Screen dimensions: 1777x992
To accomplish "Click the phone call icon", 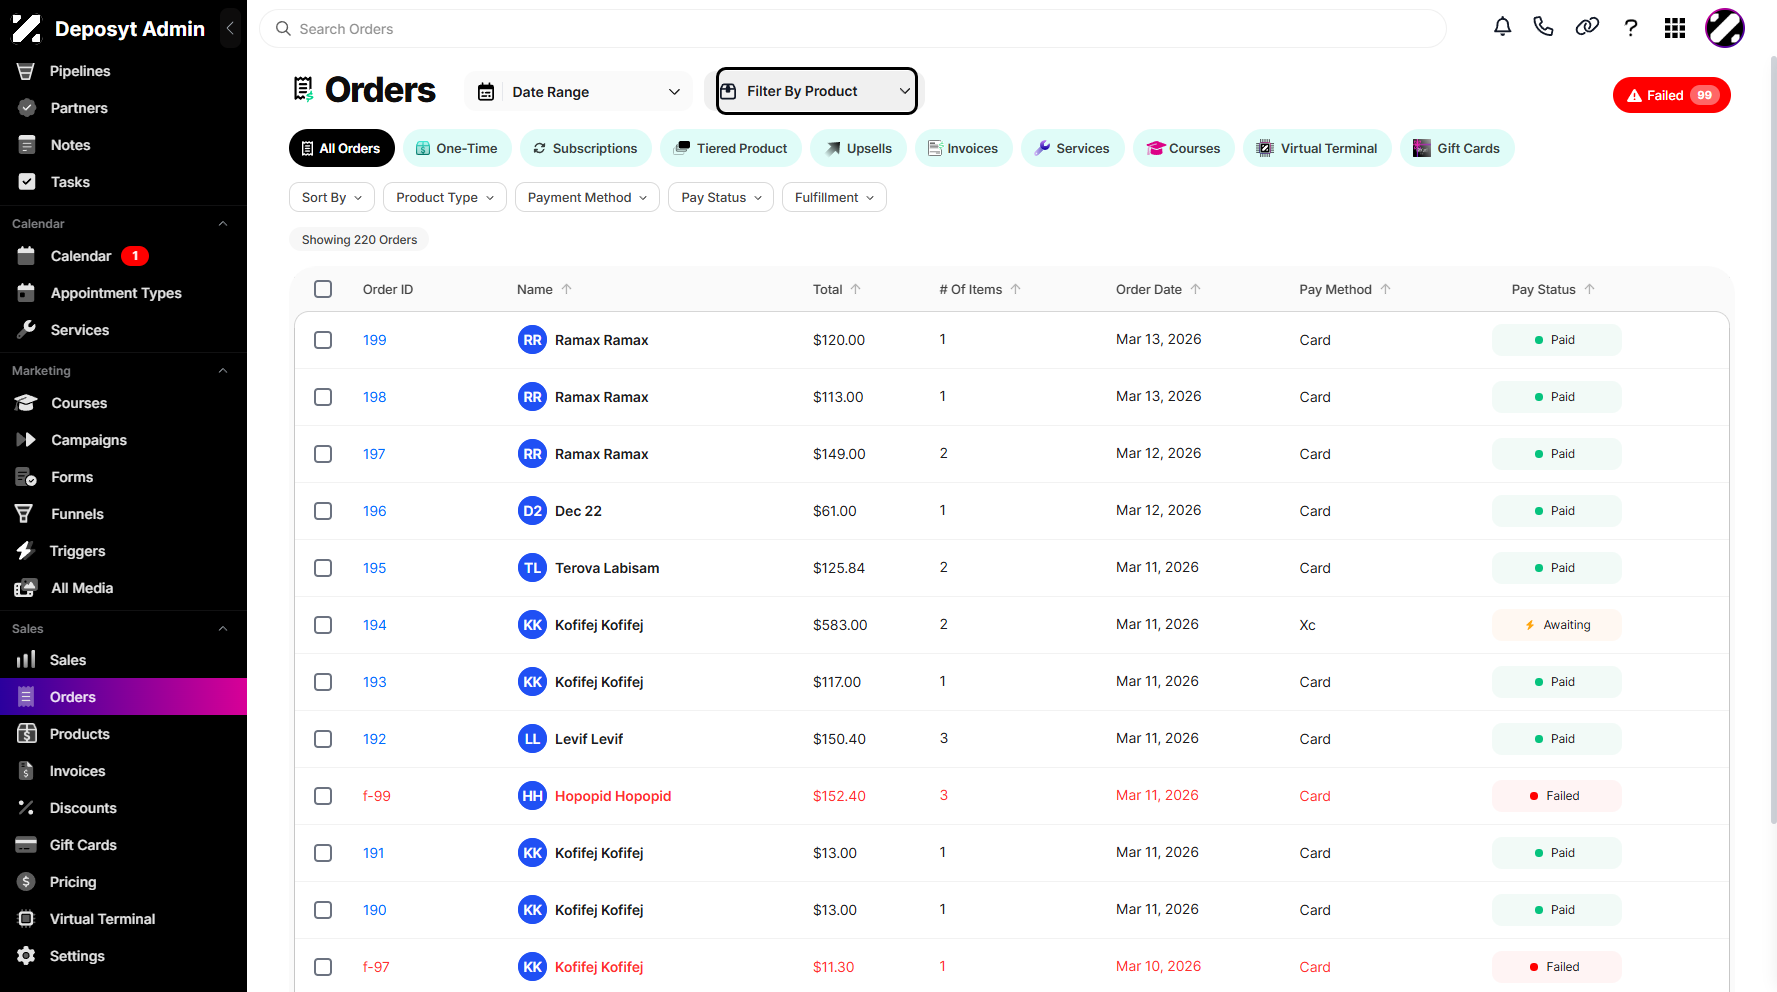I will (x=1543, y=27).
